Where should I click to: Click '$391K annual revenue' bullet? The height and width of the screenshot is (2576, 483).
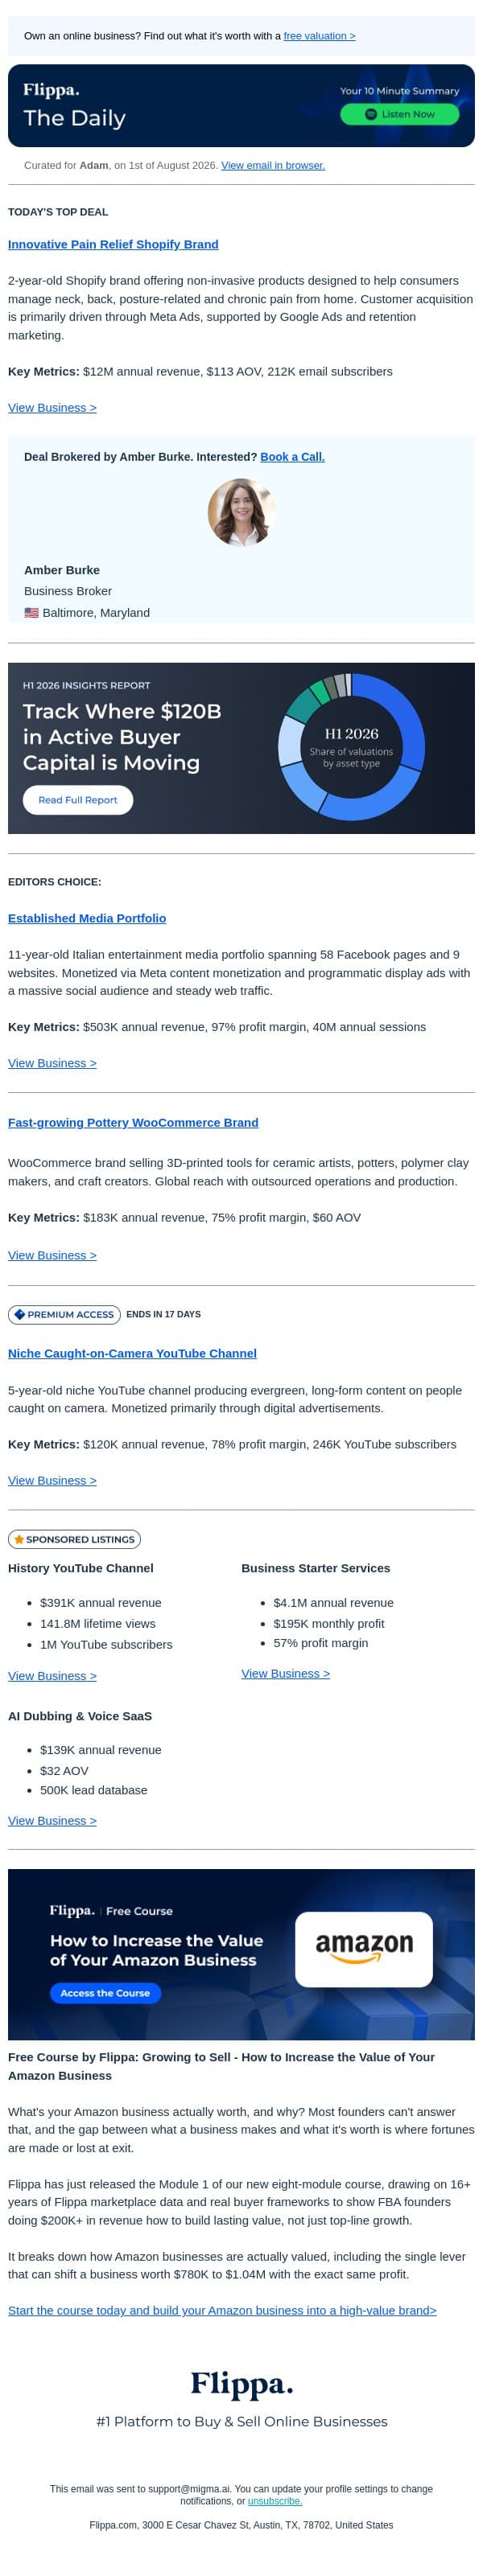100,1603
